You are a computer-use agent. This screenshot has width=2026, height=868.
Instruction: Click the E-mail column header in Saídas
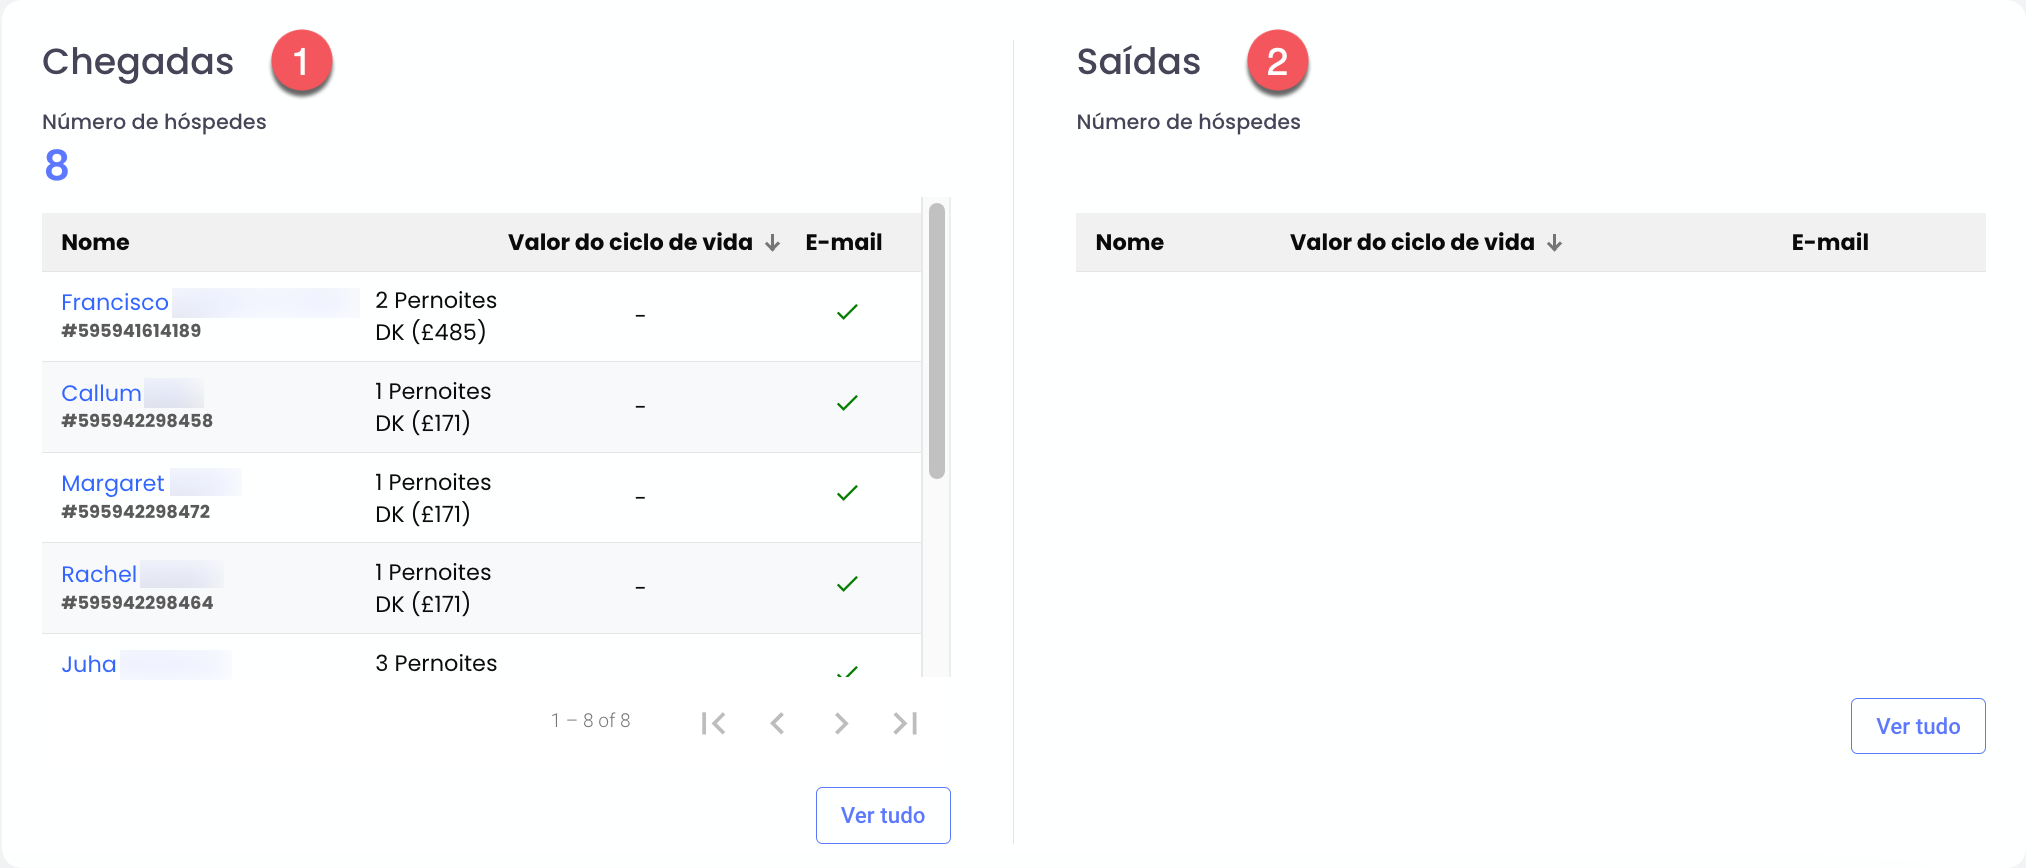[x=1830, y=242]
